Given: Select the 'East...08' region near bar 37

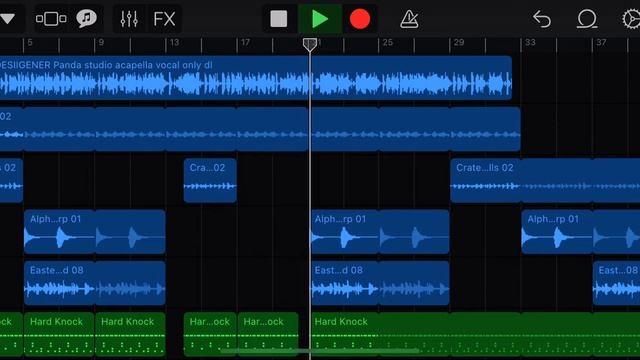Looking at the screenshot, I should tap(616, 283).
